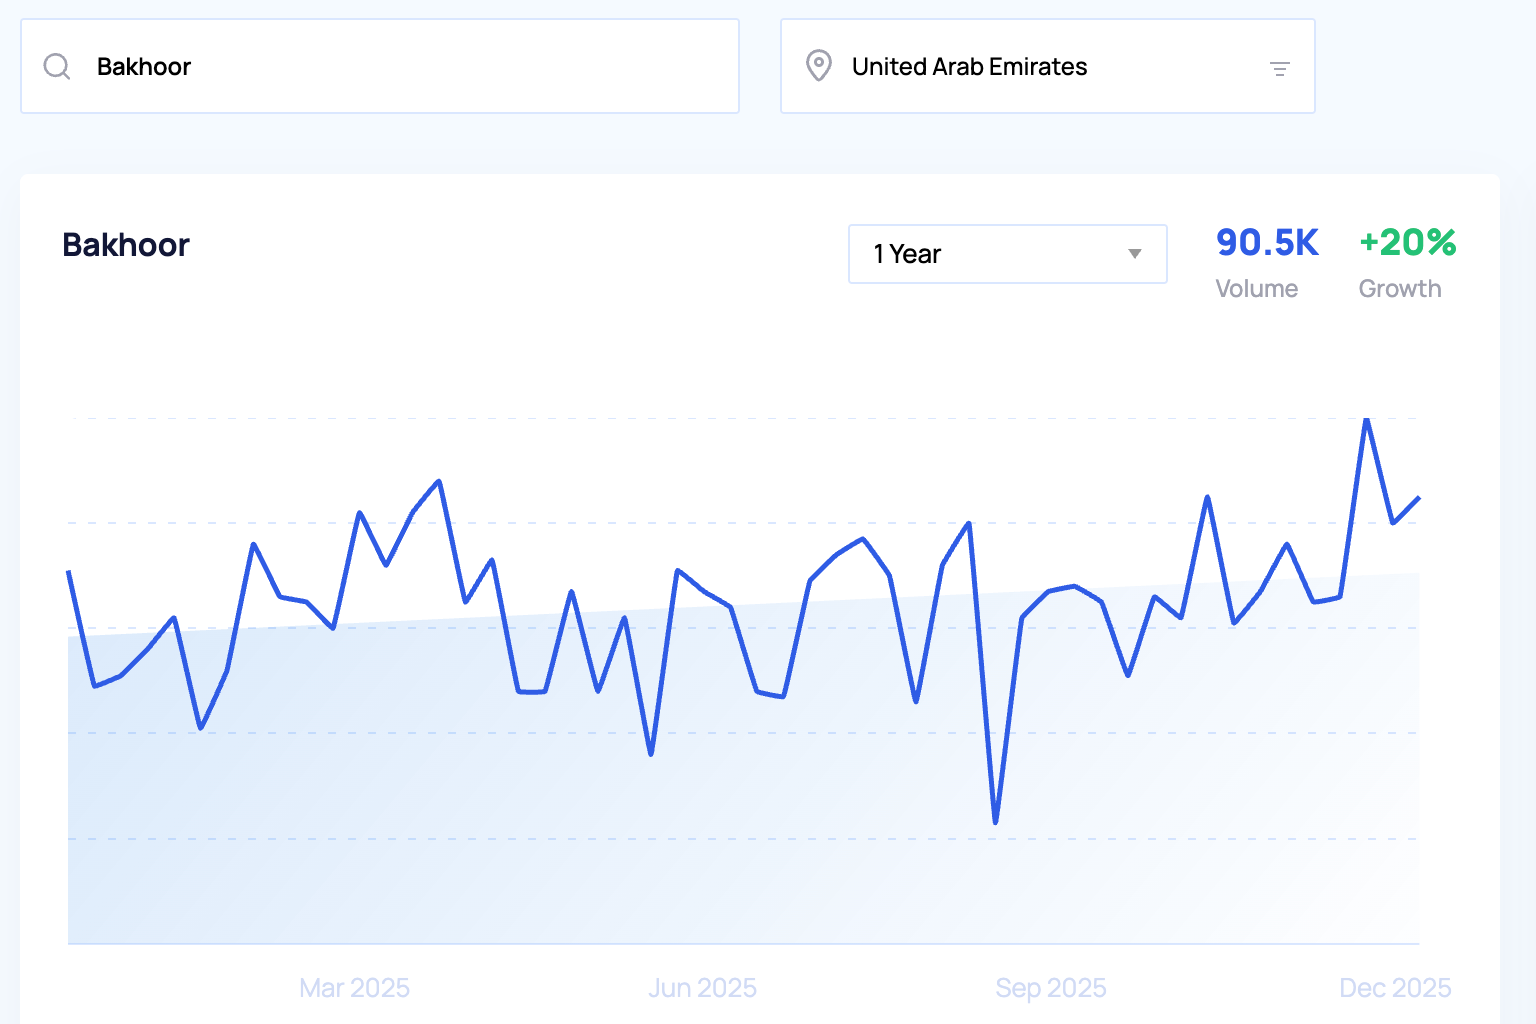This screenshot has width=1536, height=1024.
Task: Expand the 1 Year time range dropdown
Action: [x=1006, y=254]
